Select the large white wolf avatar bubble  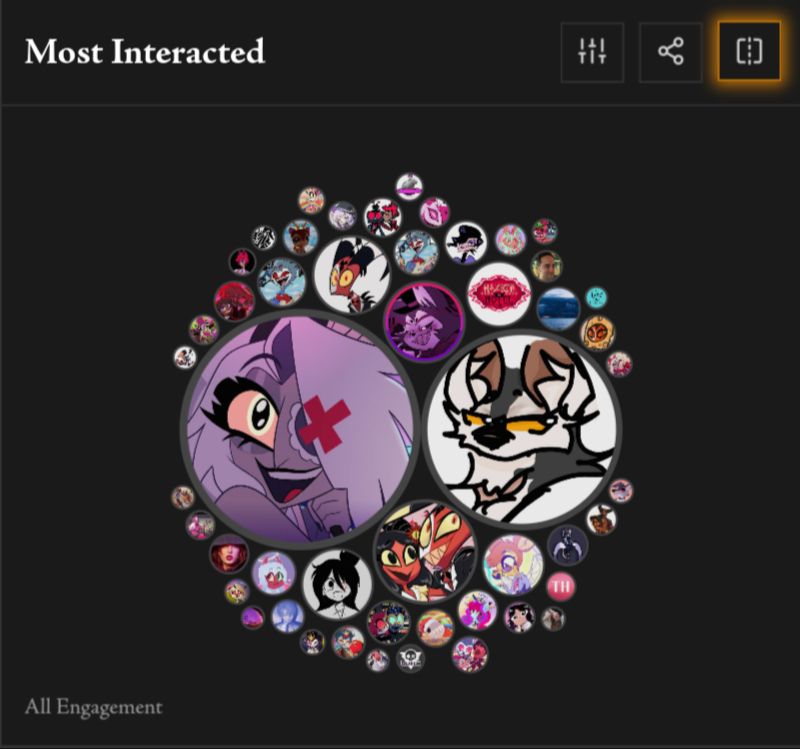pos(522,429)
